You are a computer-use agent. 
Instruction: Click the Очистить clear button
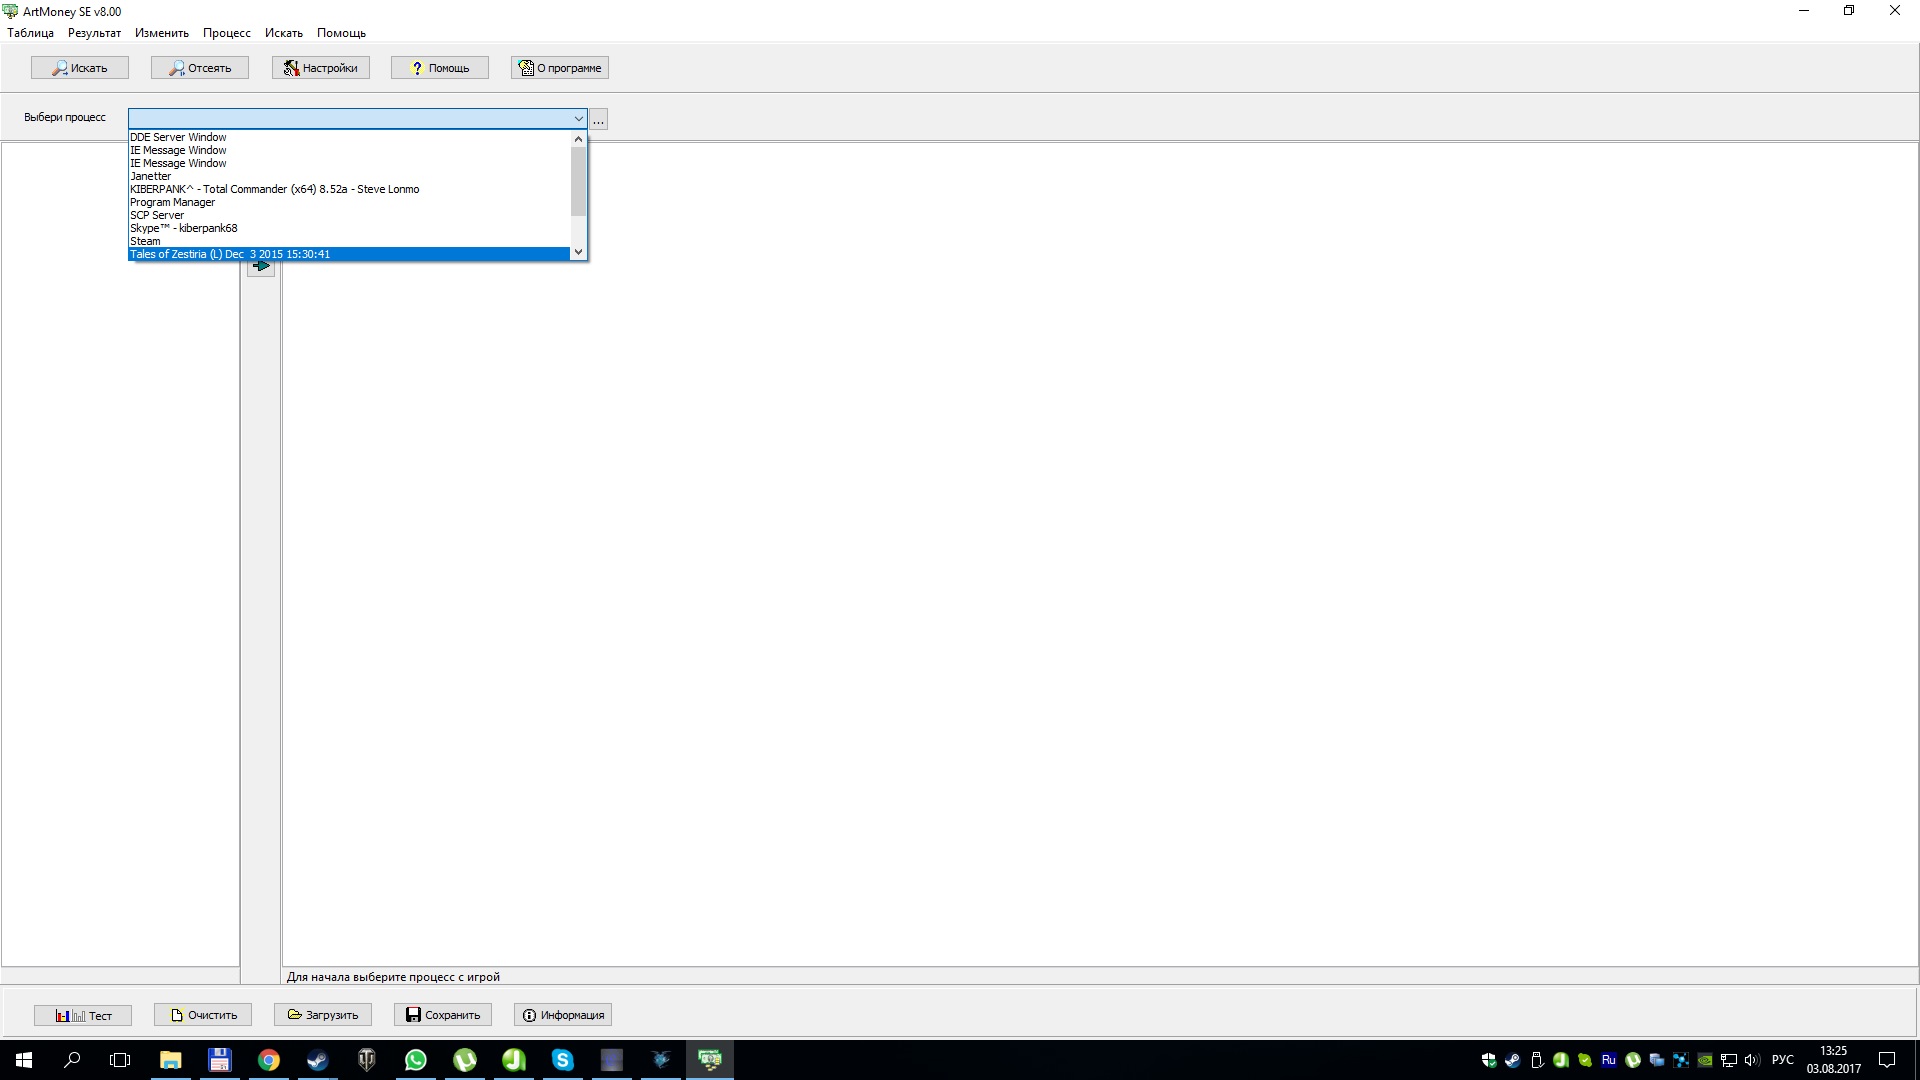point(203,1015)
